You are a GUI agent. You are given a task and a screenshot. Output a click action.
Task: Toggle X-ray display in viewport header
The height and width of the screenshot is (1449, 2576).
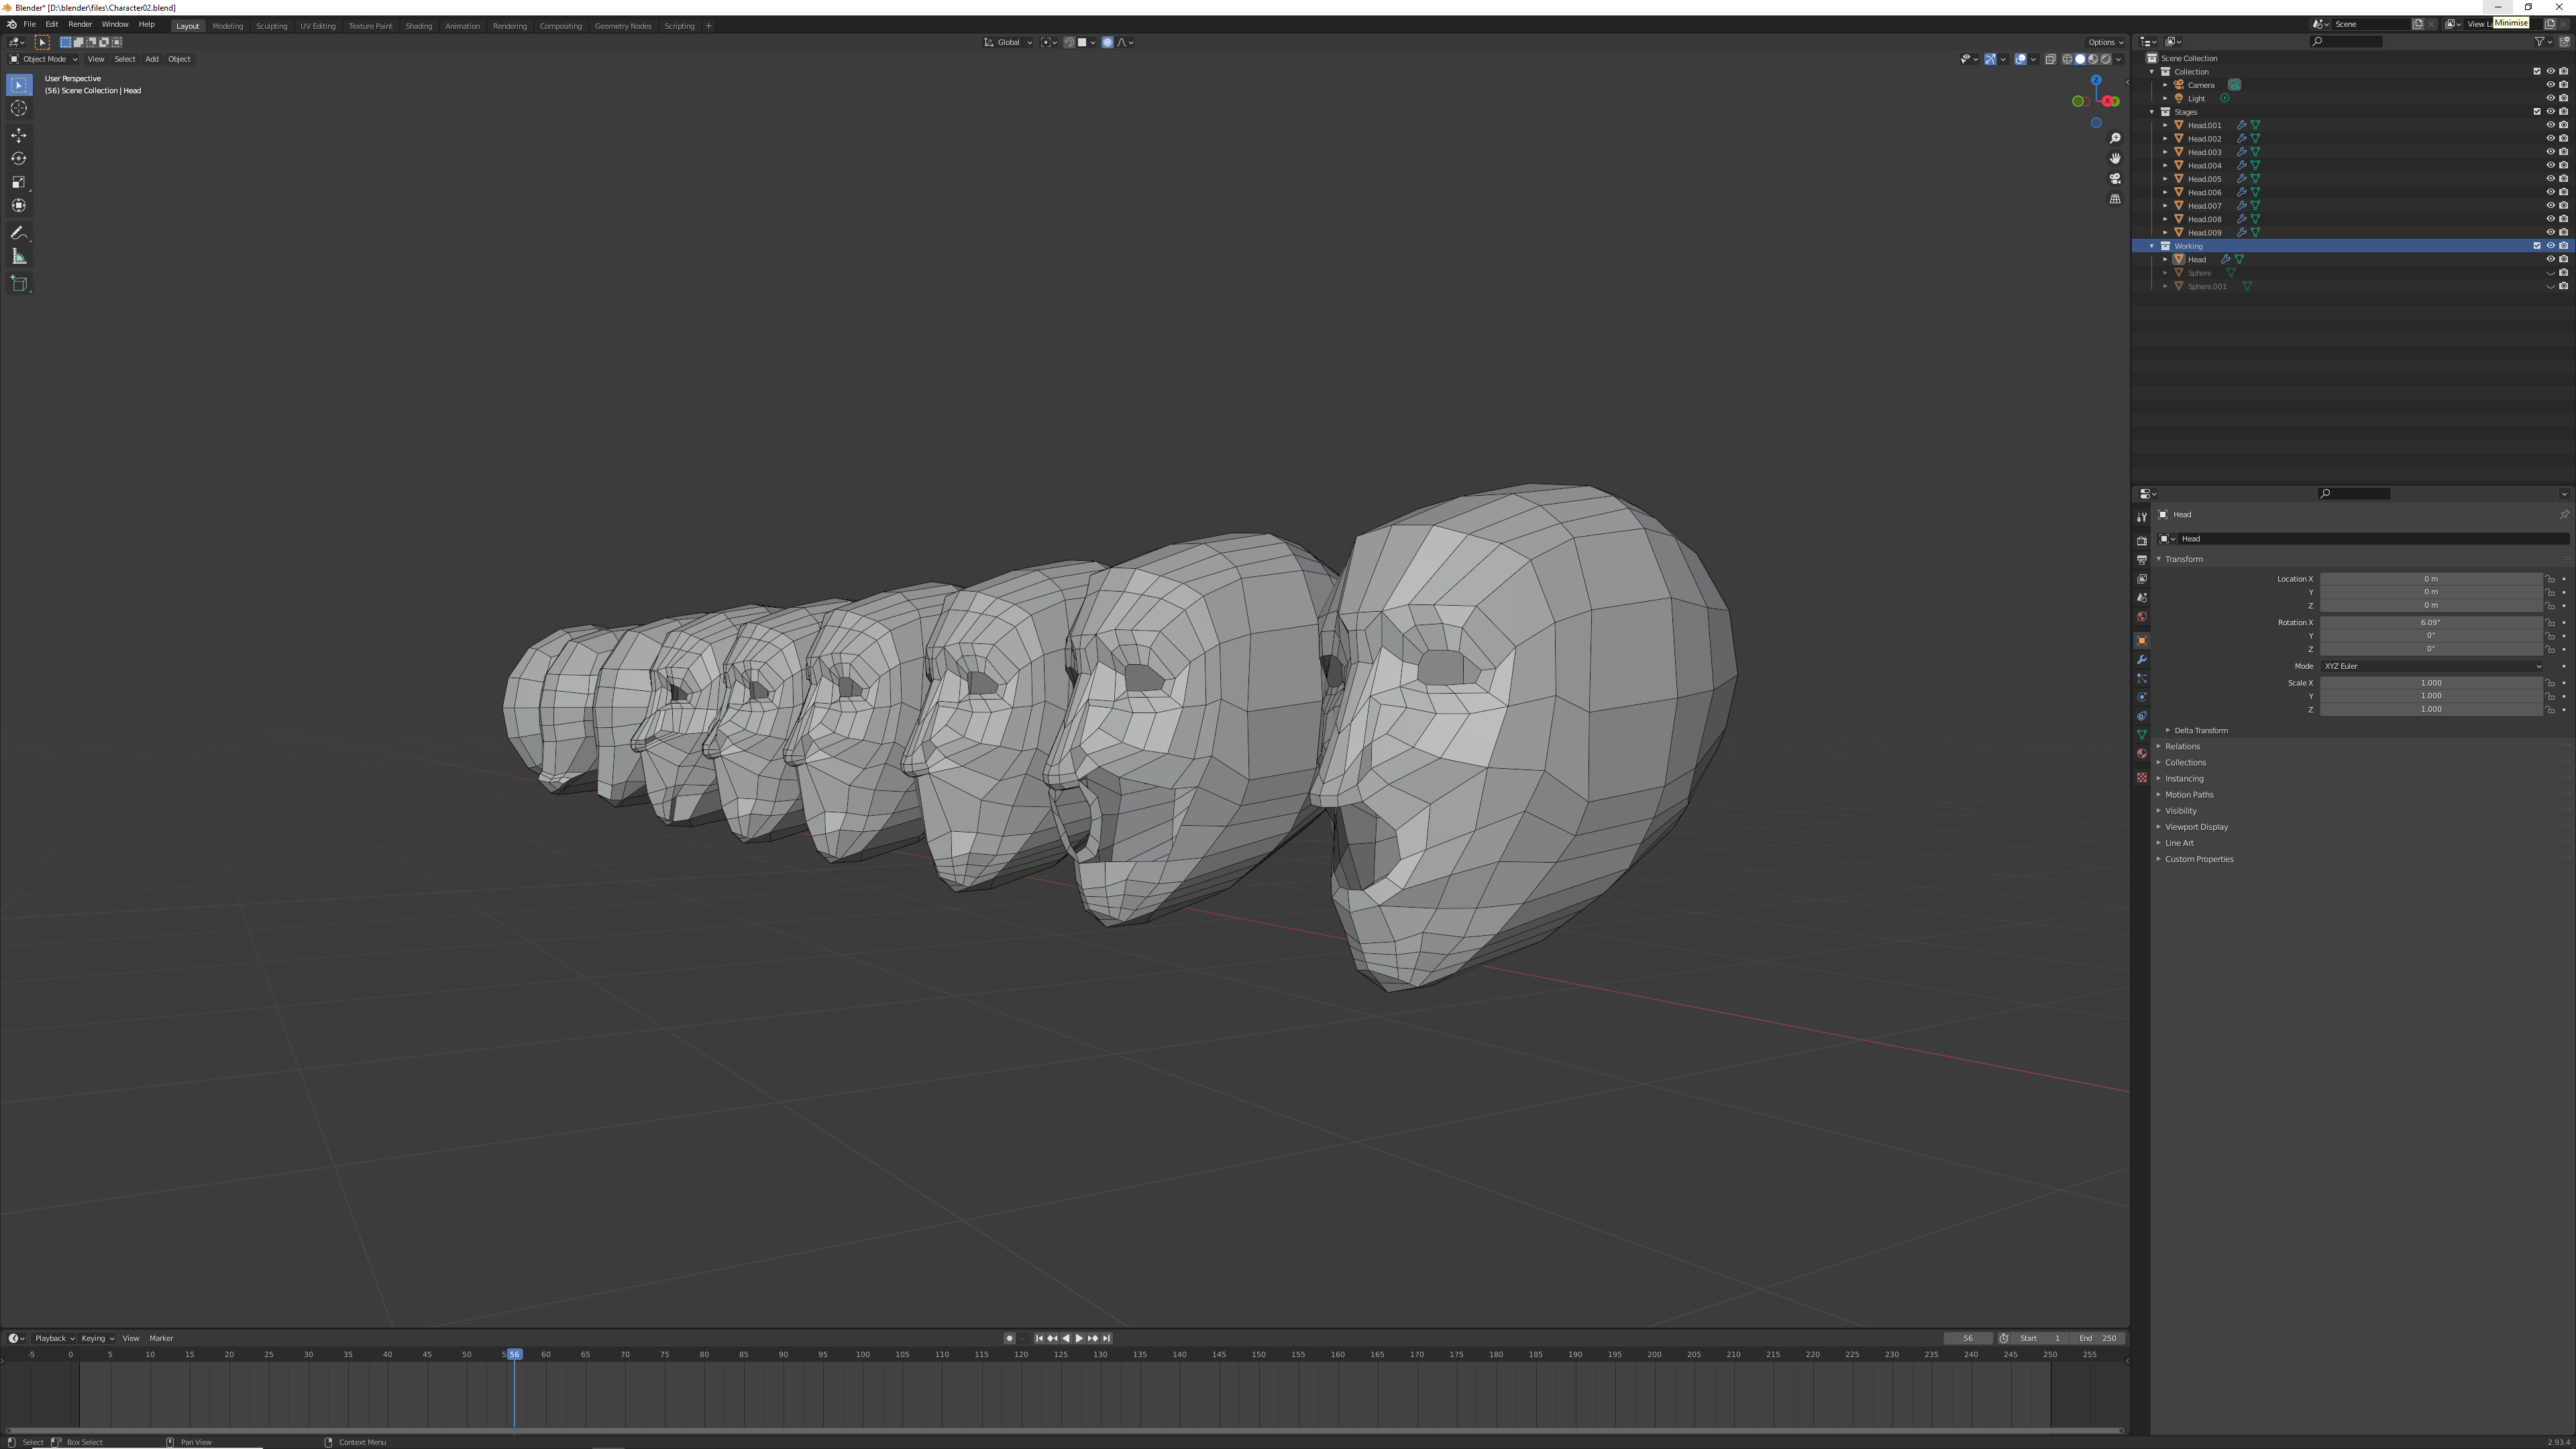[2050, 59]
